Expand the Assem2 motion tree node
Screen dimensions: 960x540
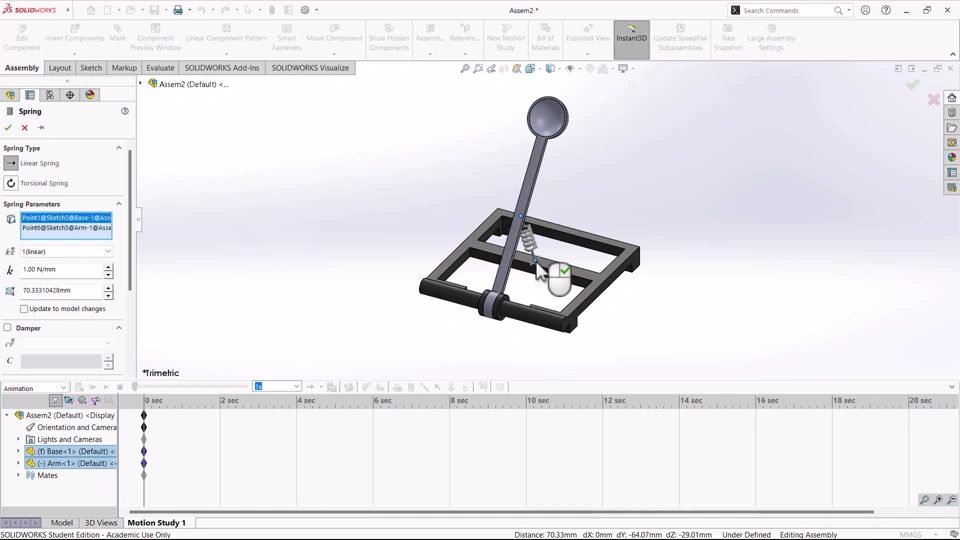7,415
